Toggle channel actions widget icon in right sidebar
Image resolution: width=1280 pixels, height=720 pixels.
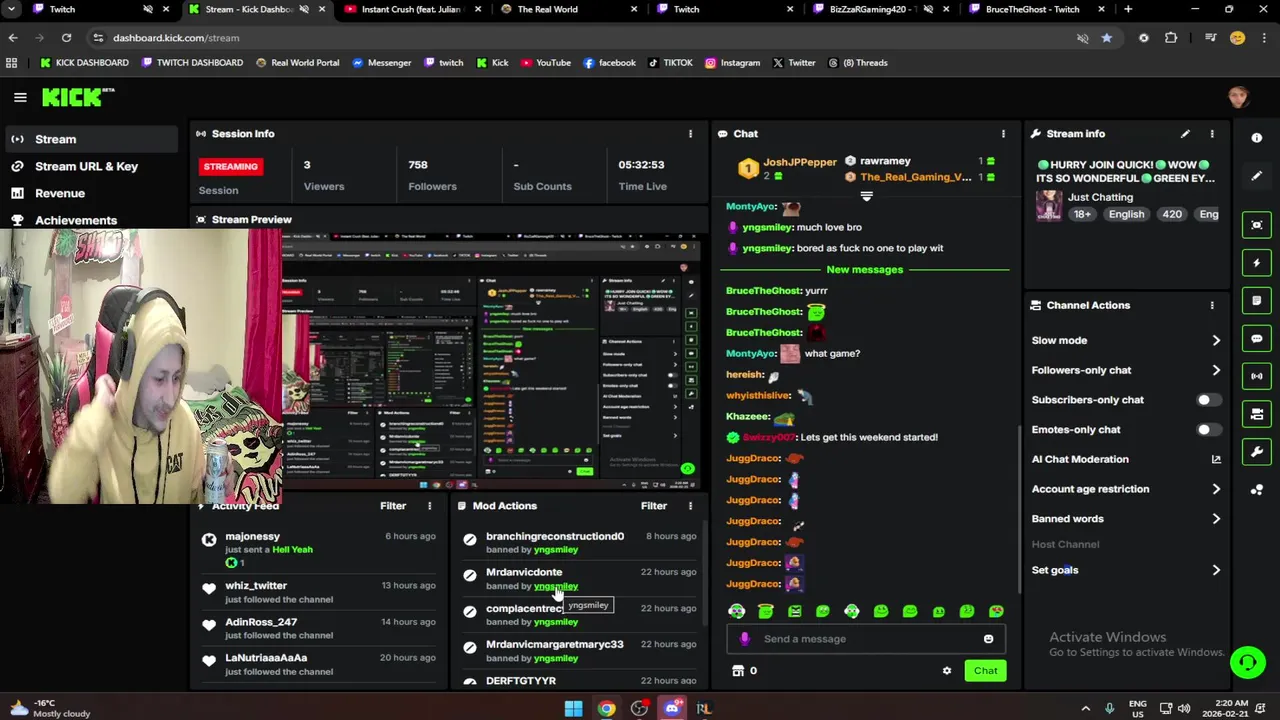coord(1257,414)
